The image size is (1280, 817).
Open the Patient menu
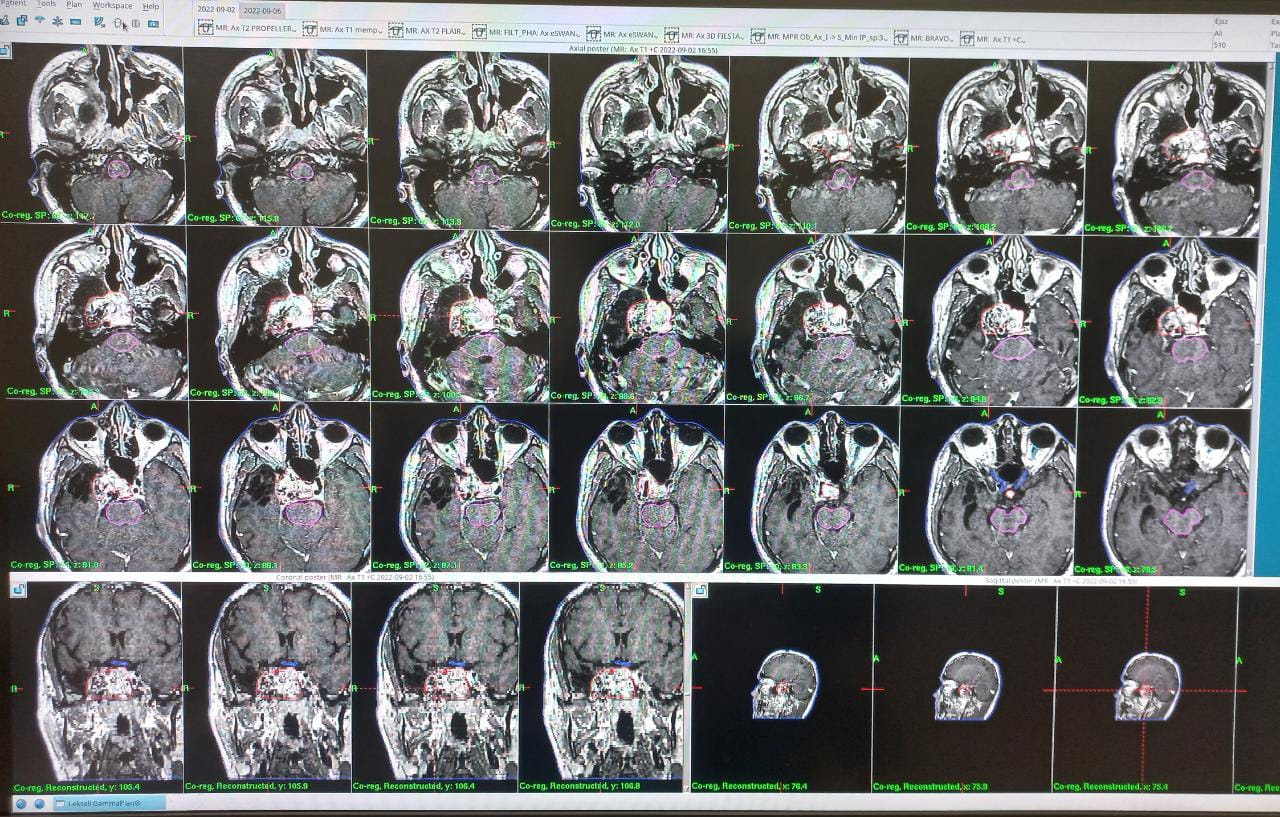pyautogui.click(x=11, y=5)
